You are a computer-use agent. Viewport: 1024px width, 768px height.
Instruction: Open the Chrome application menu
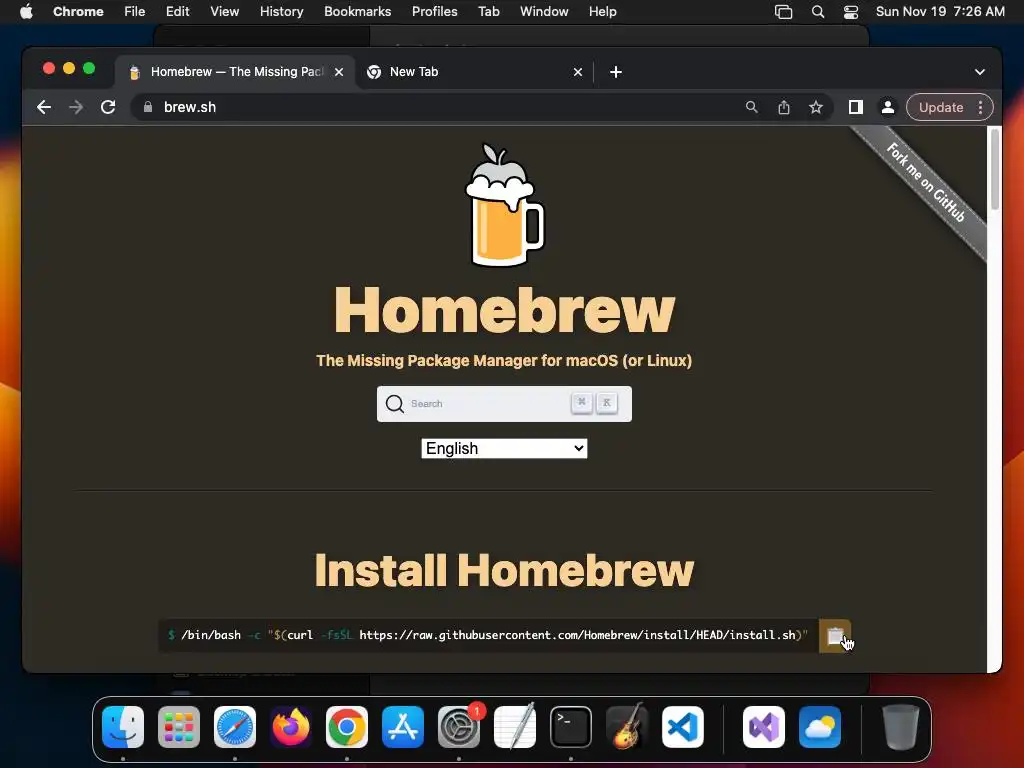click(78, 11)
